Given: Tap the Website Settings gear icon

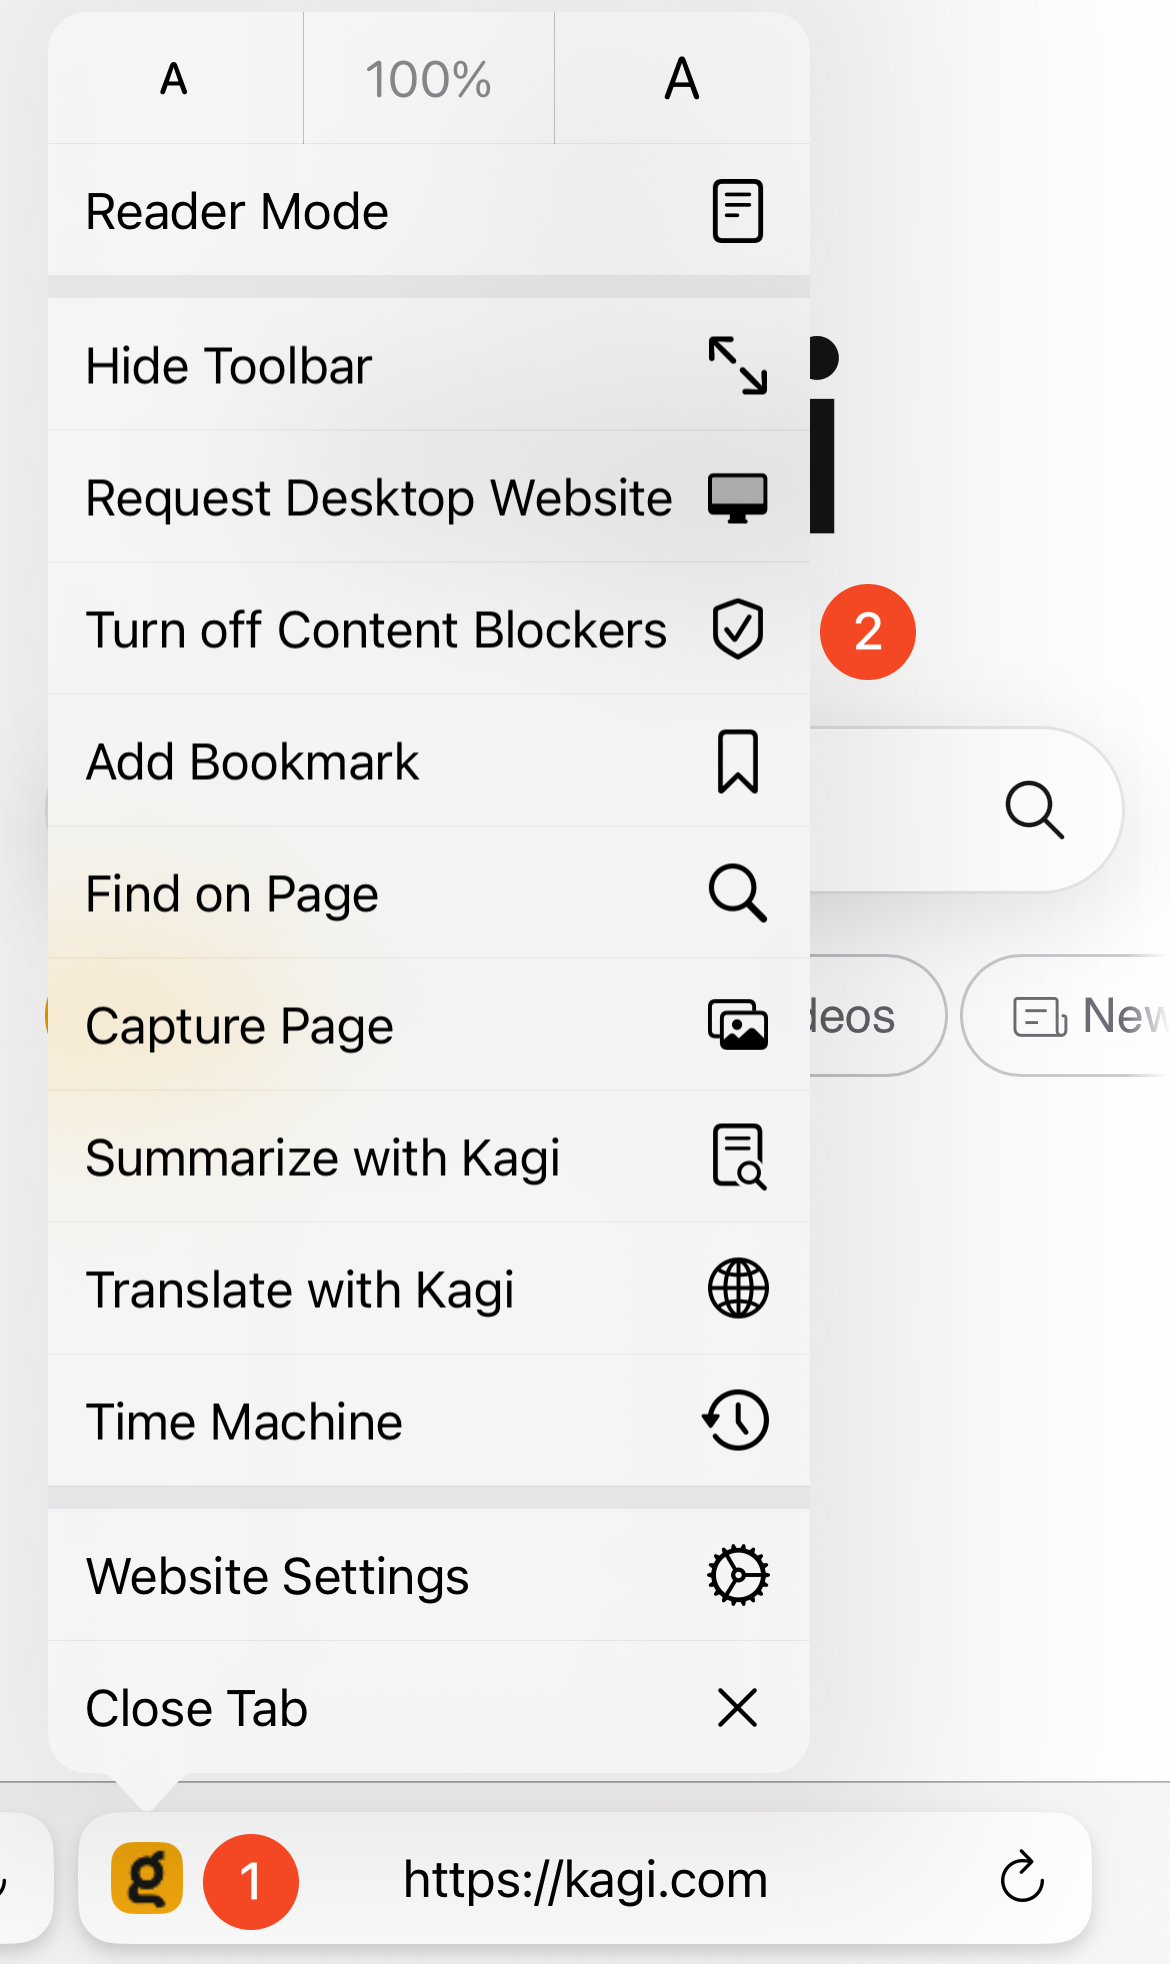Looking at the screenshot, I should (738, 1575).
